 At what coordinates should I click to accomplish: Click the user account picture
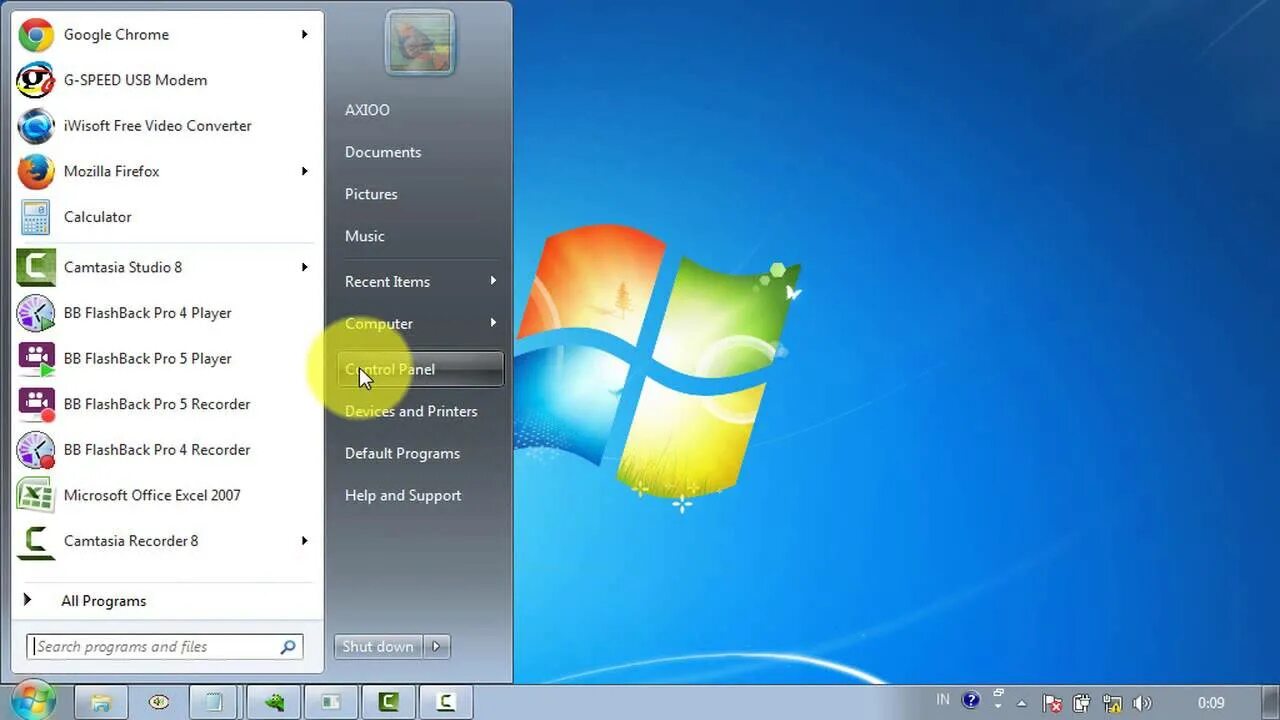point(420,44)
